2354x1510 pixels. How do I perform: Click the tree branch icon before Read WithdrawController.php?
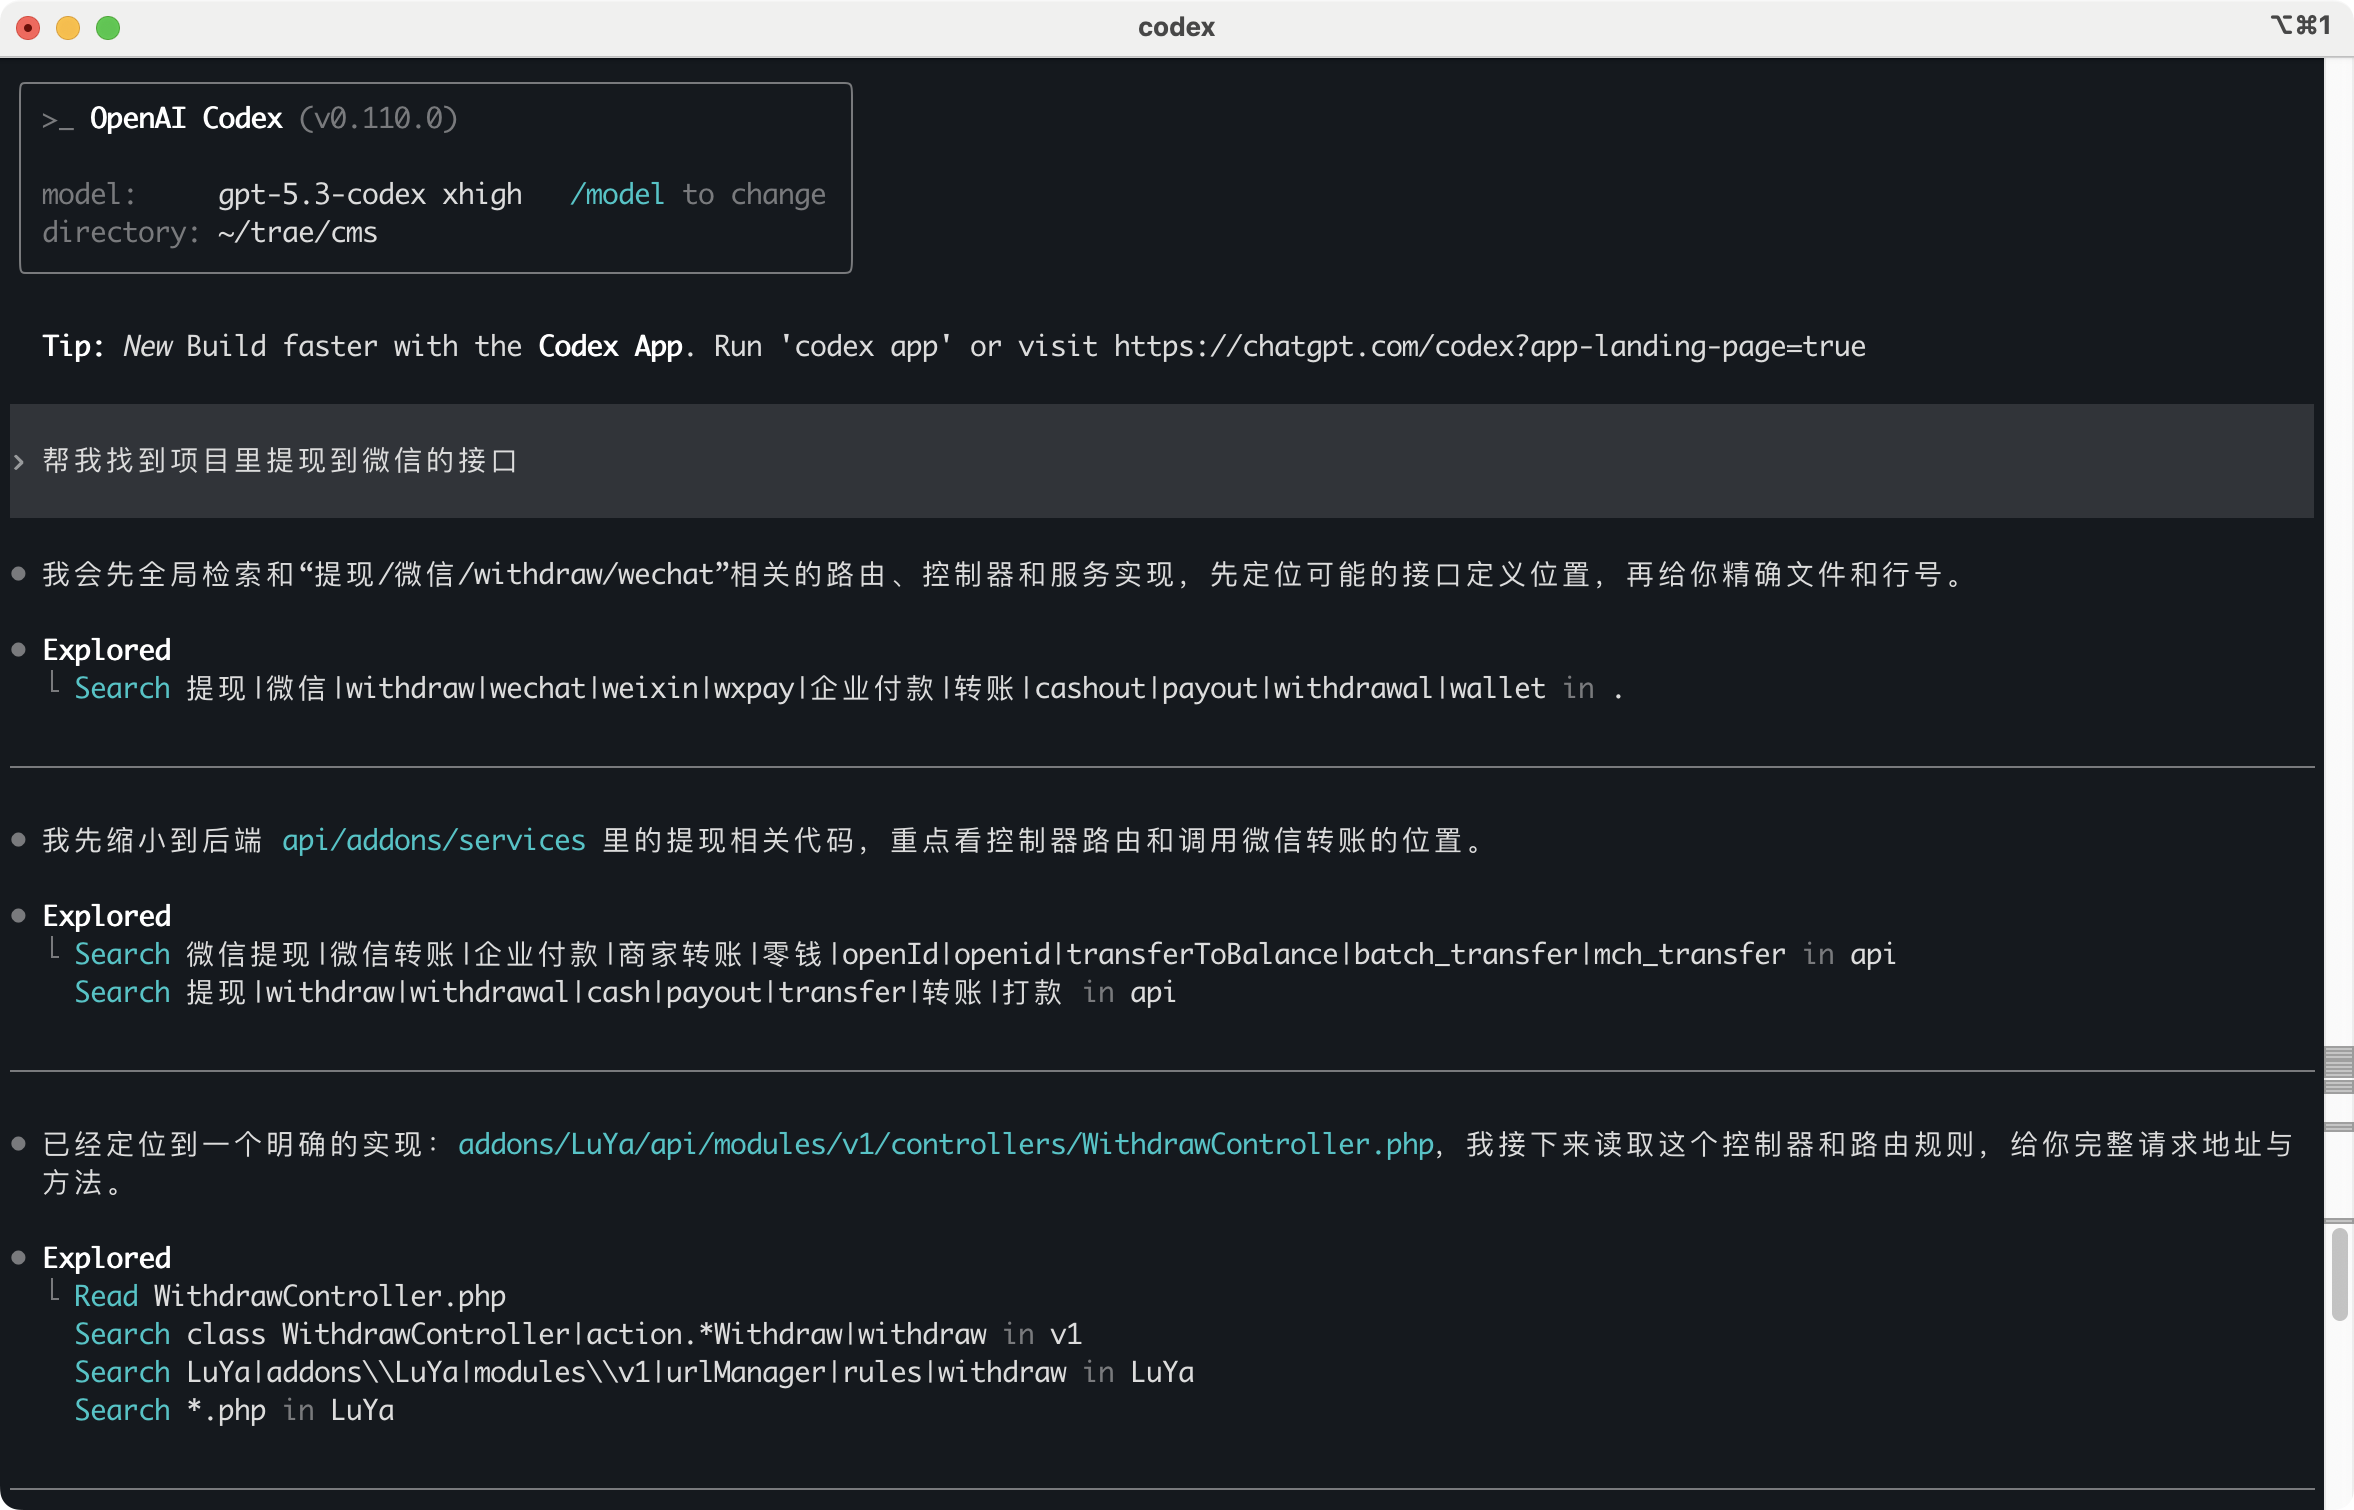click(x=55, y=1292)
